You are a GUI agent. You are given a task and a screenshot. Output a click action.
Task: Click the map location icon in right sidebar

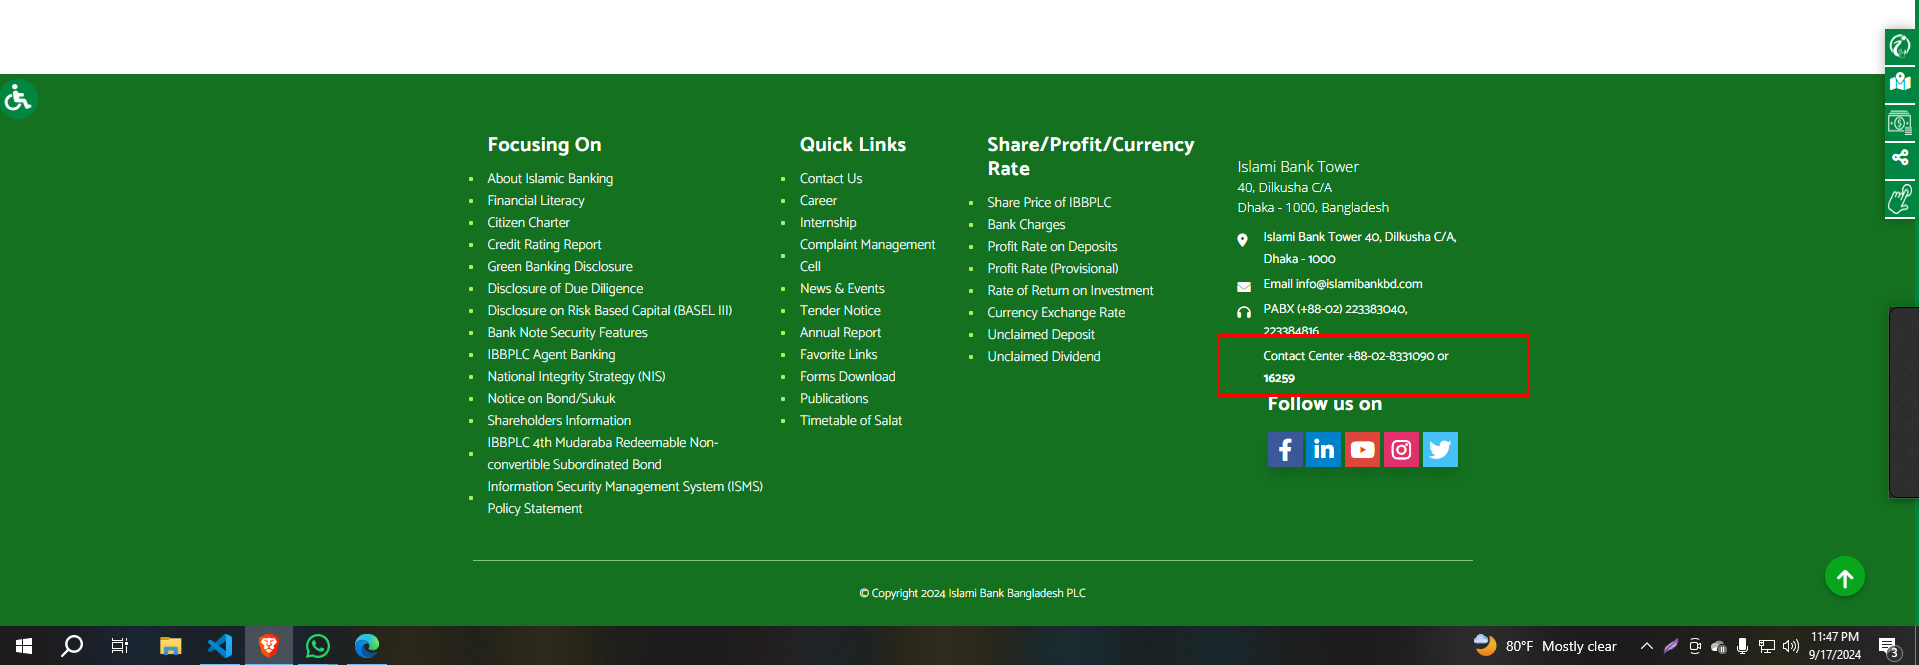coord(1900,83)
